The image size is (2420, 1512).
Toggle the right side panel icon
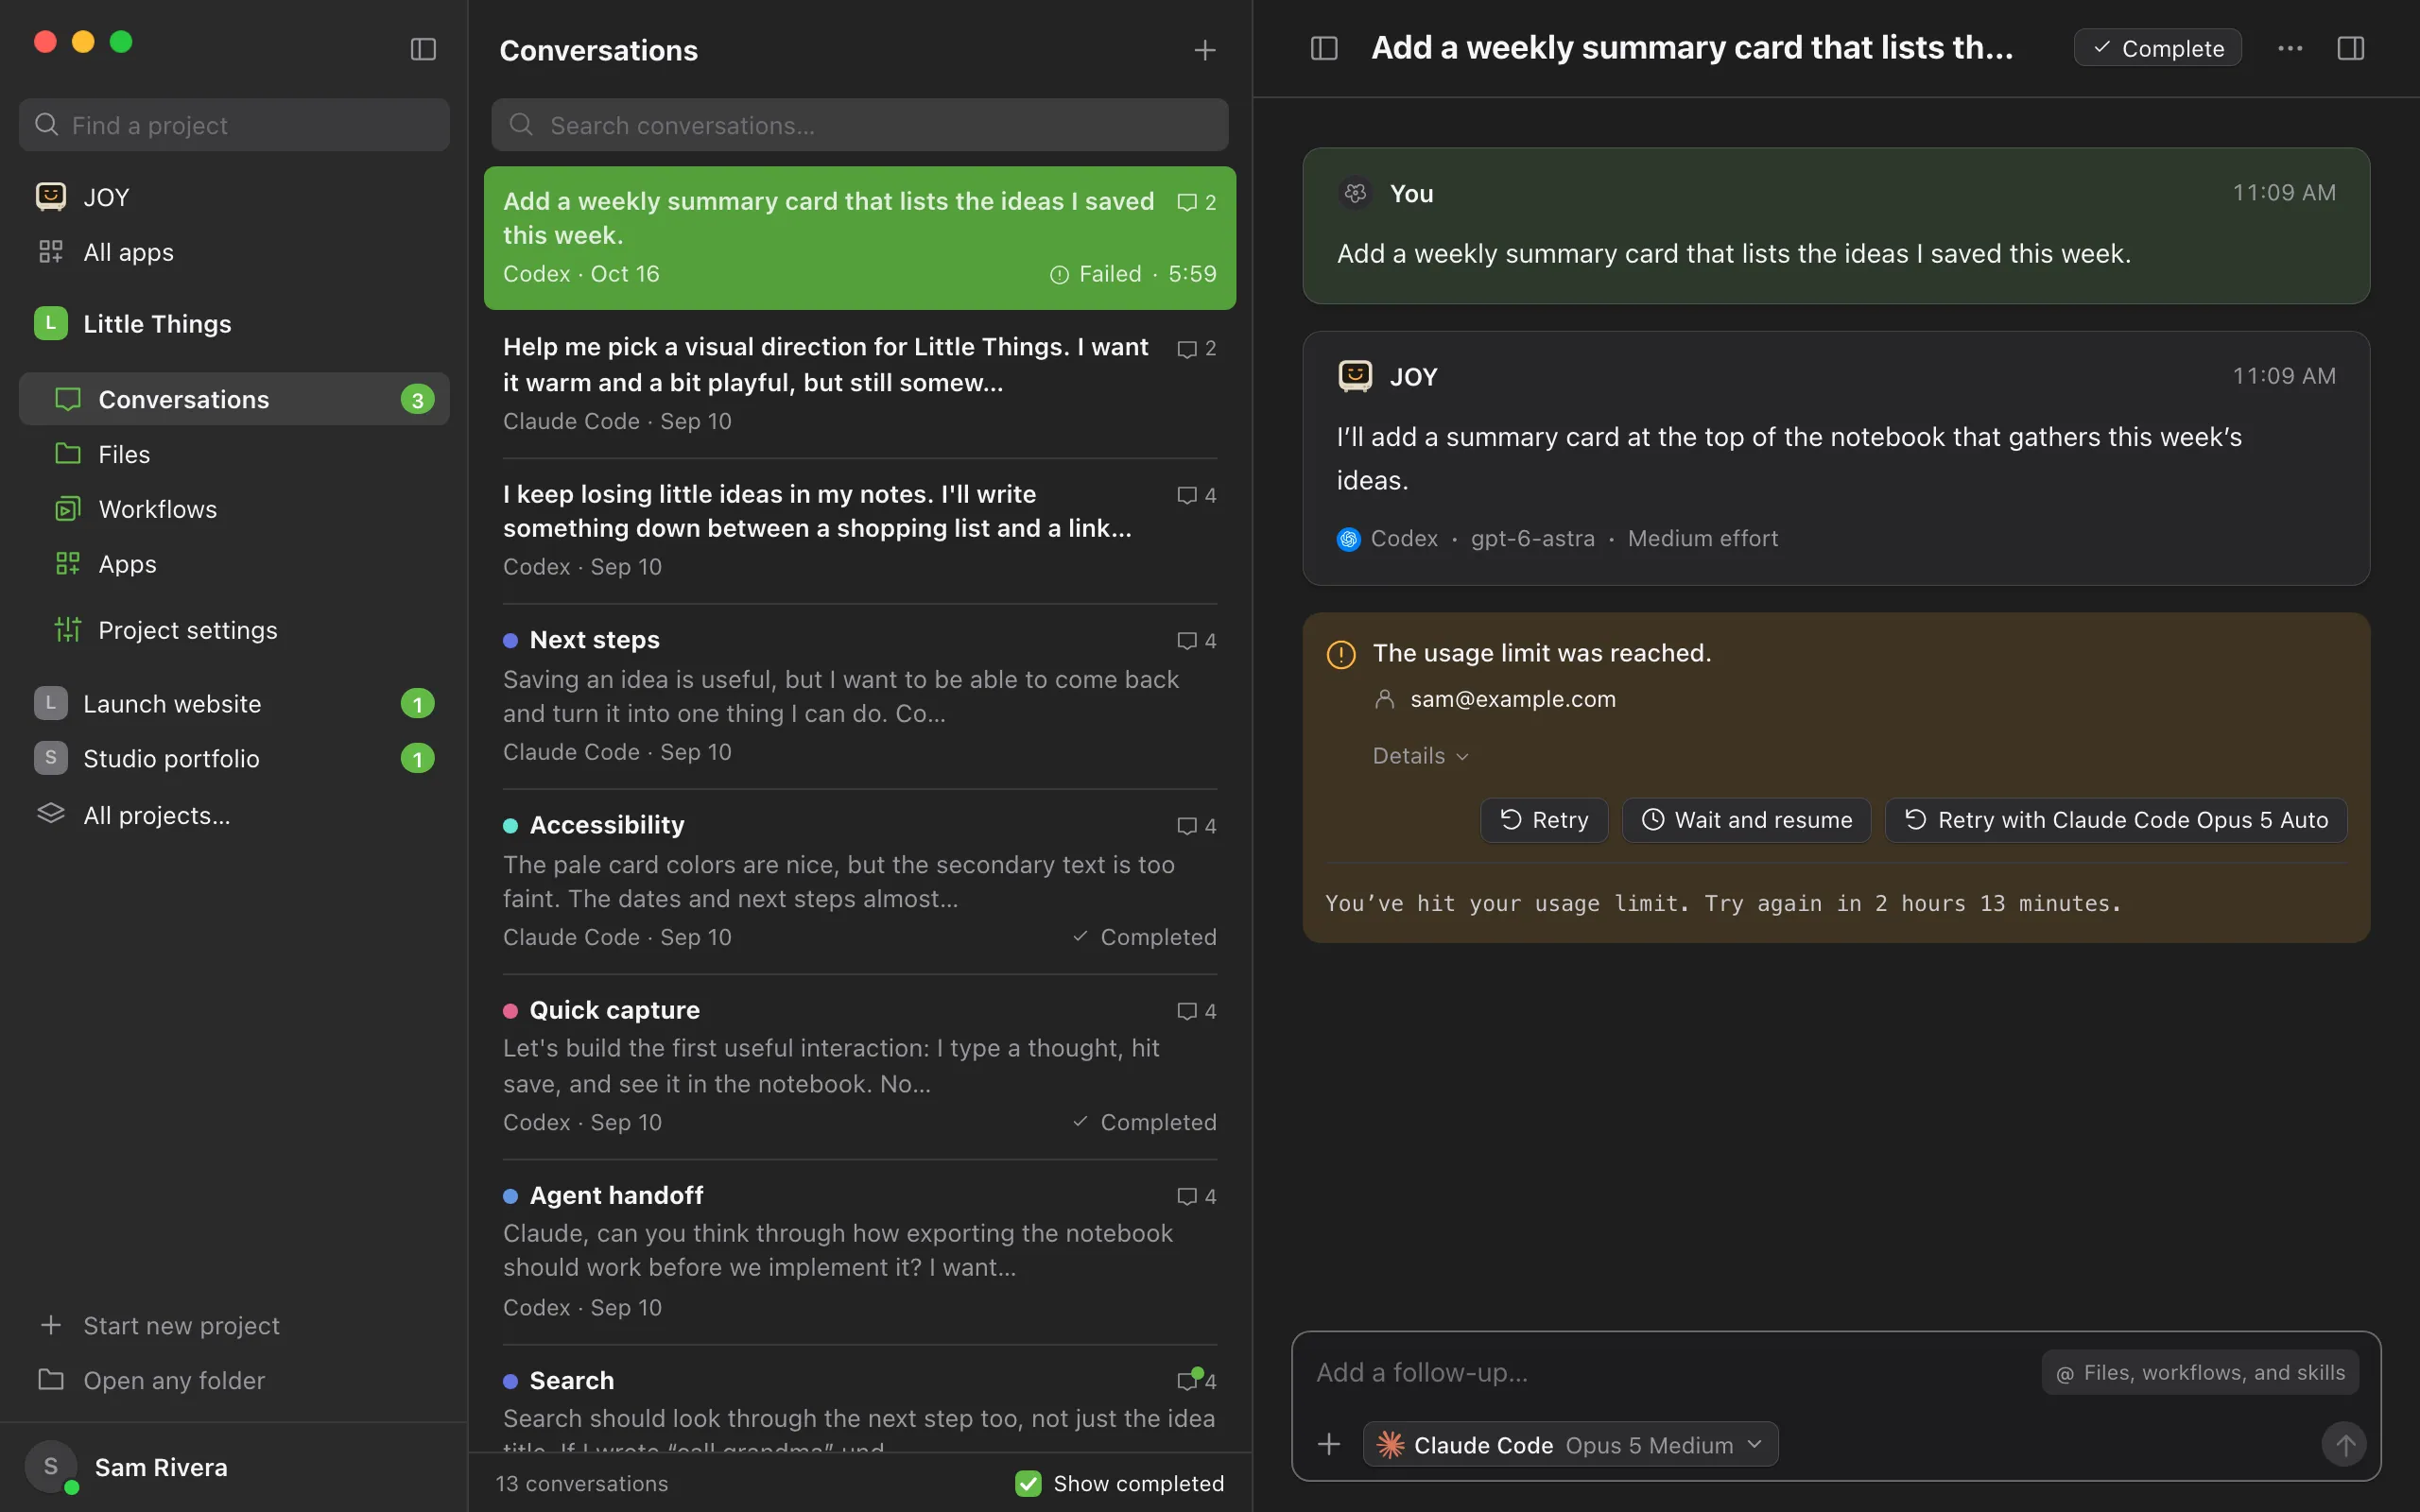[x=2351, y=48]
